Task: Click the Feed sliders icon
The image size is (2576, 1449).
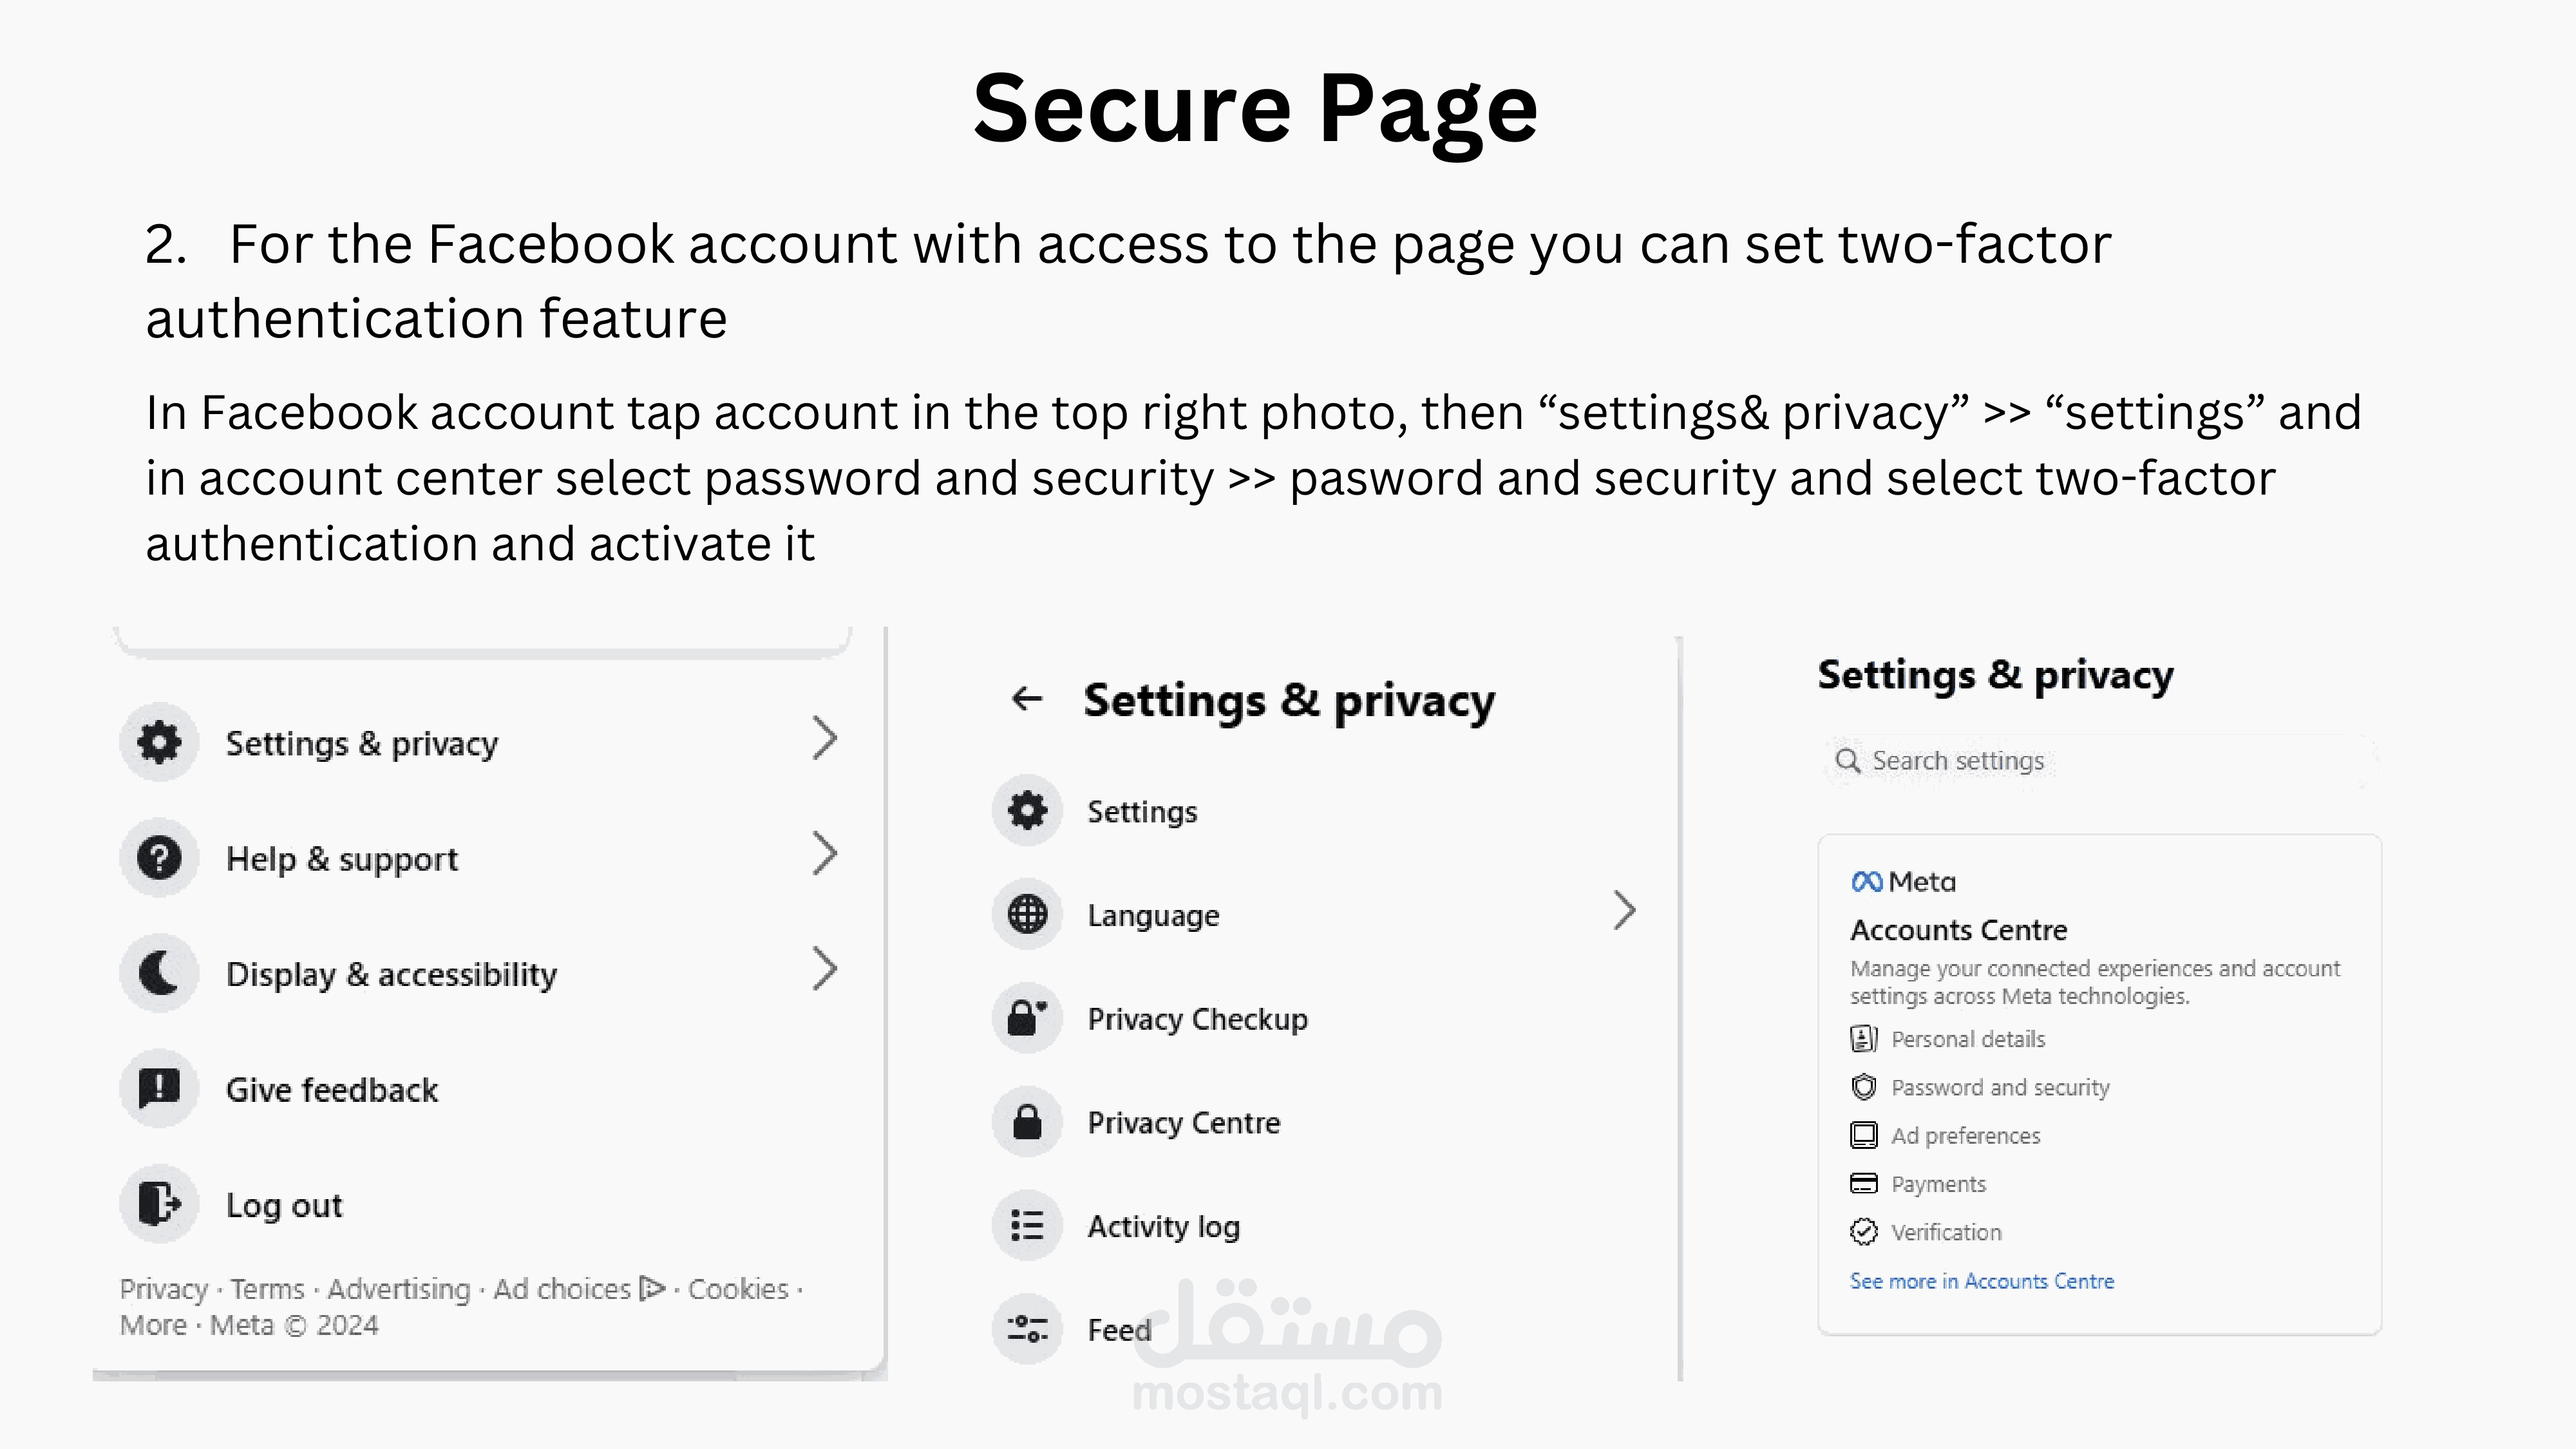Action: (1027, 1329)
